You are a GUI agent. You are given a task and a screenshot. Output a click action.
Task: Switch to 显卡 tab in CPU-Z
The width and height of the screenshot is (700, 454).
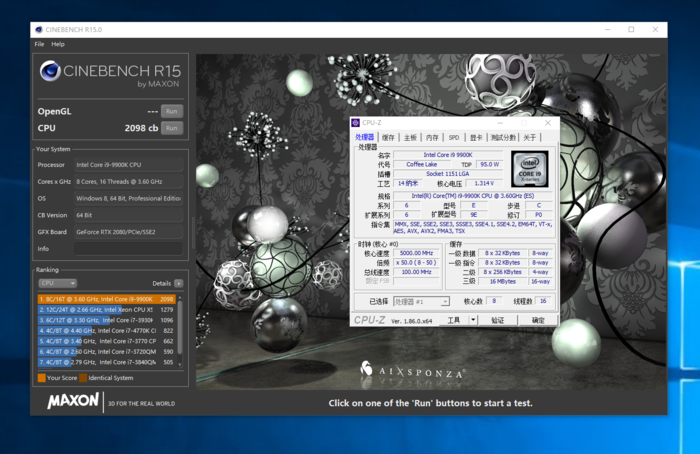(476, 137)
